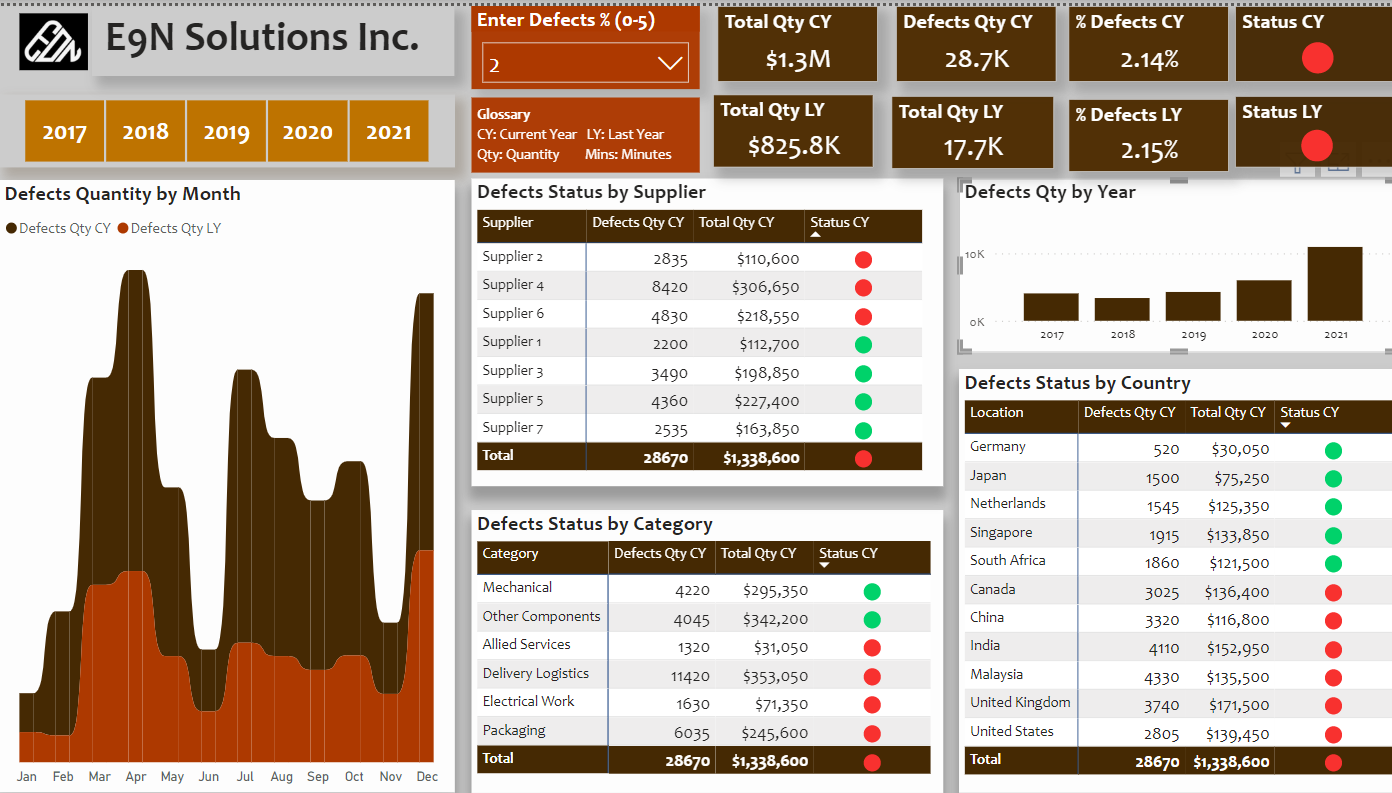Click the Defects Qty LY orange legend marker
Screen dimensions: 1392x793
coord(124,228)
